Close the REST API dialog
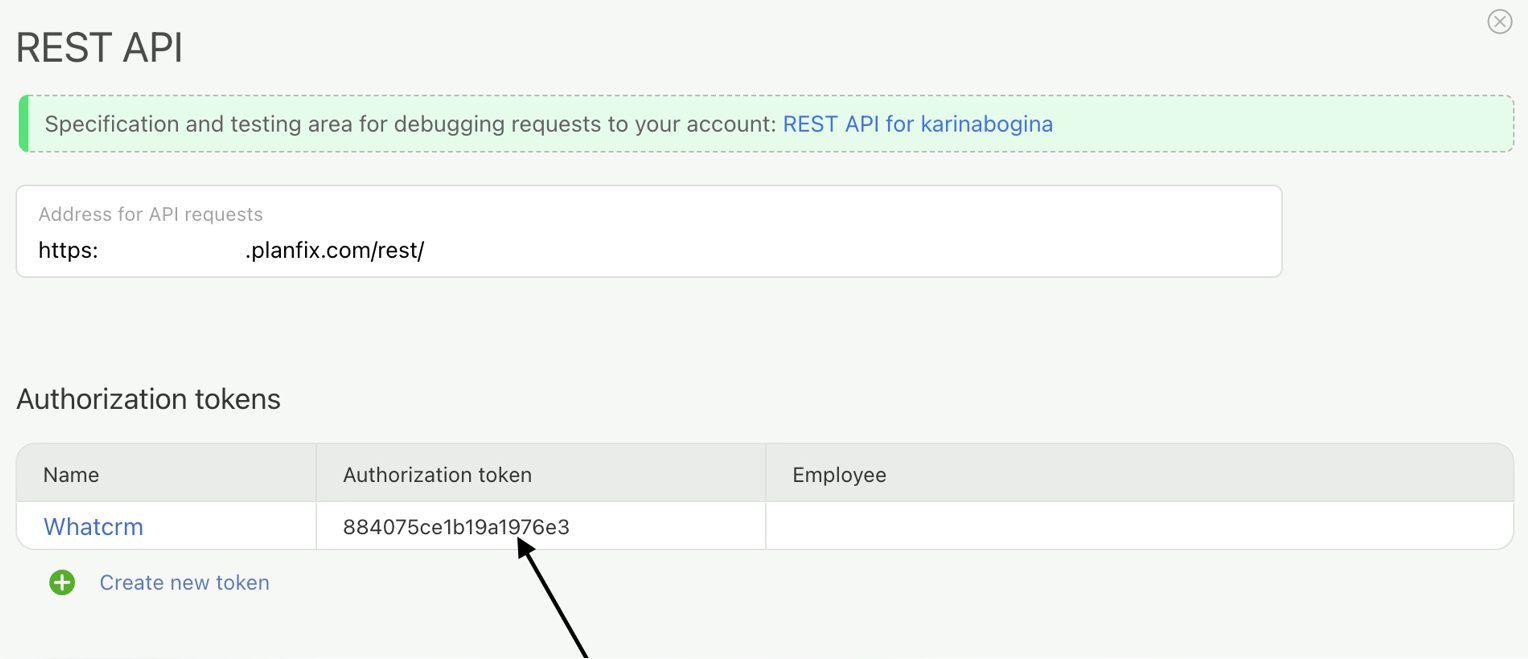Image resolution: width=1528 pixels, height=659 pixels. point(1499,22)
